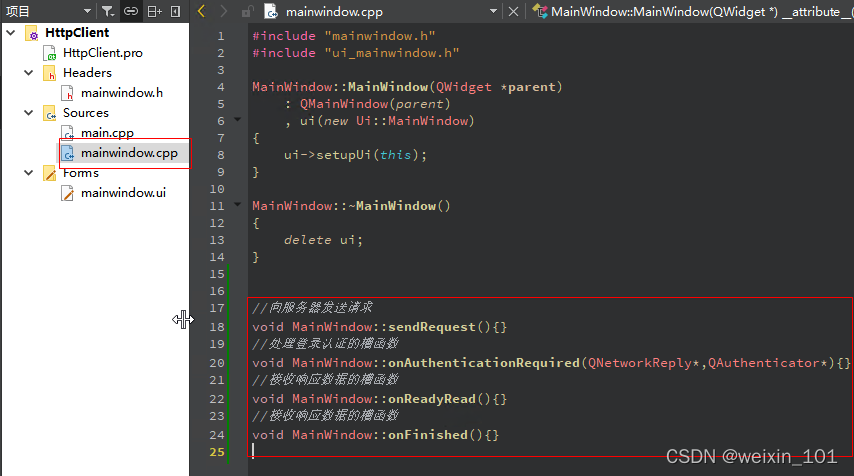Click the Sources folder icon
Image resolution: width=854 pixels, height=476 pixels.
tap(50, 113)
